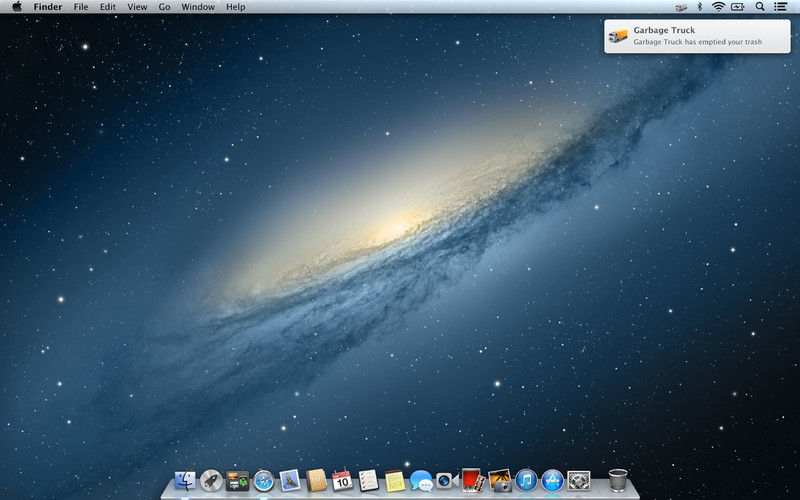Open the App Store Dock icon

(552, 481)
